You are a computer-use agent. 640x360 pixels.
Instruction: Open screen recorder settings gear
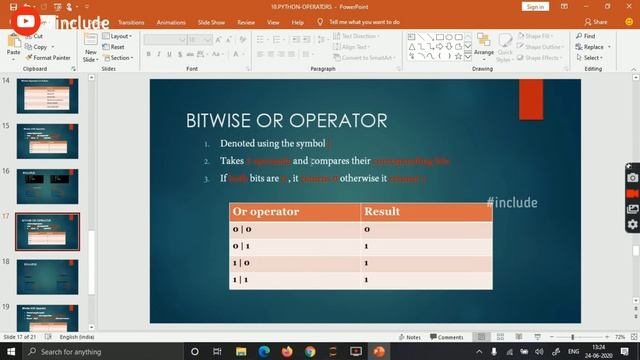coord(632,224)
